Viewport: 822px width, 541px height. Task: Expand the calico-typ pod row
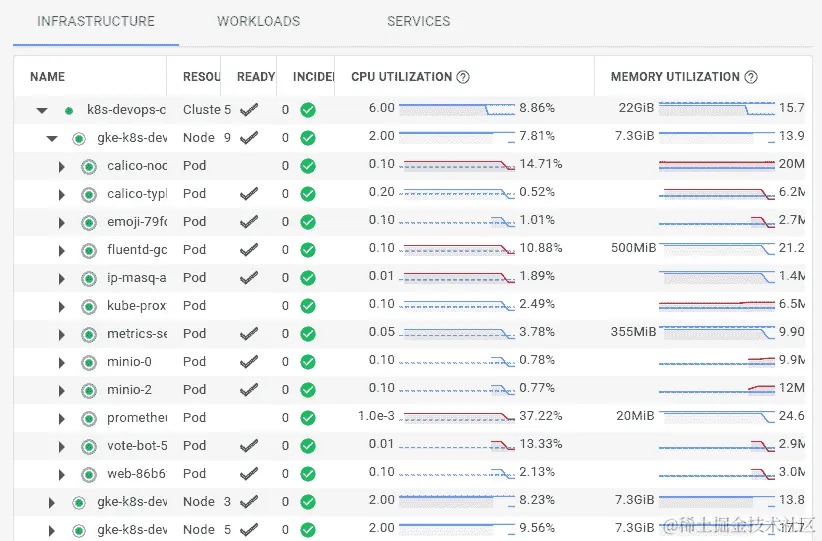61,195
